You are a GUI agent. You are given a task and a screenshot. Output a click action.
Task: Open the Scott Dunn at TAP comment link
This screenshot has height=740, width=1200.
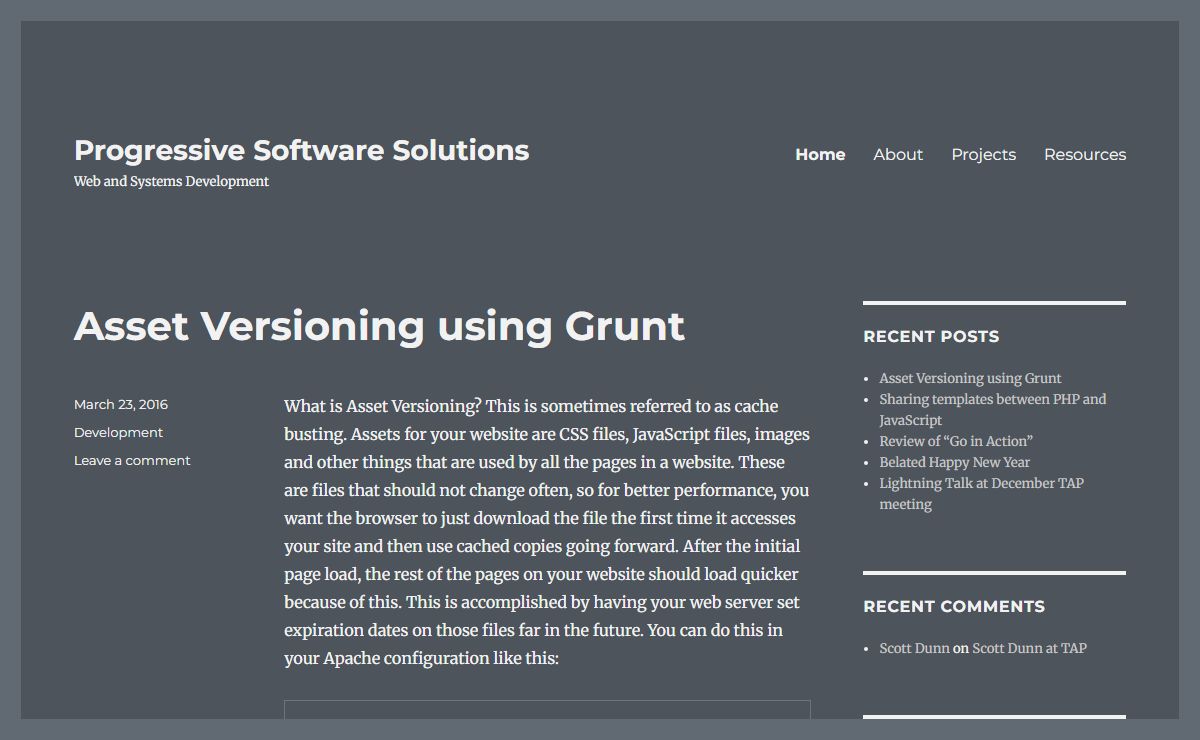(1029, 648)
